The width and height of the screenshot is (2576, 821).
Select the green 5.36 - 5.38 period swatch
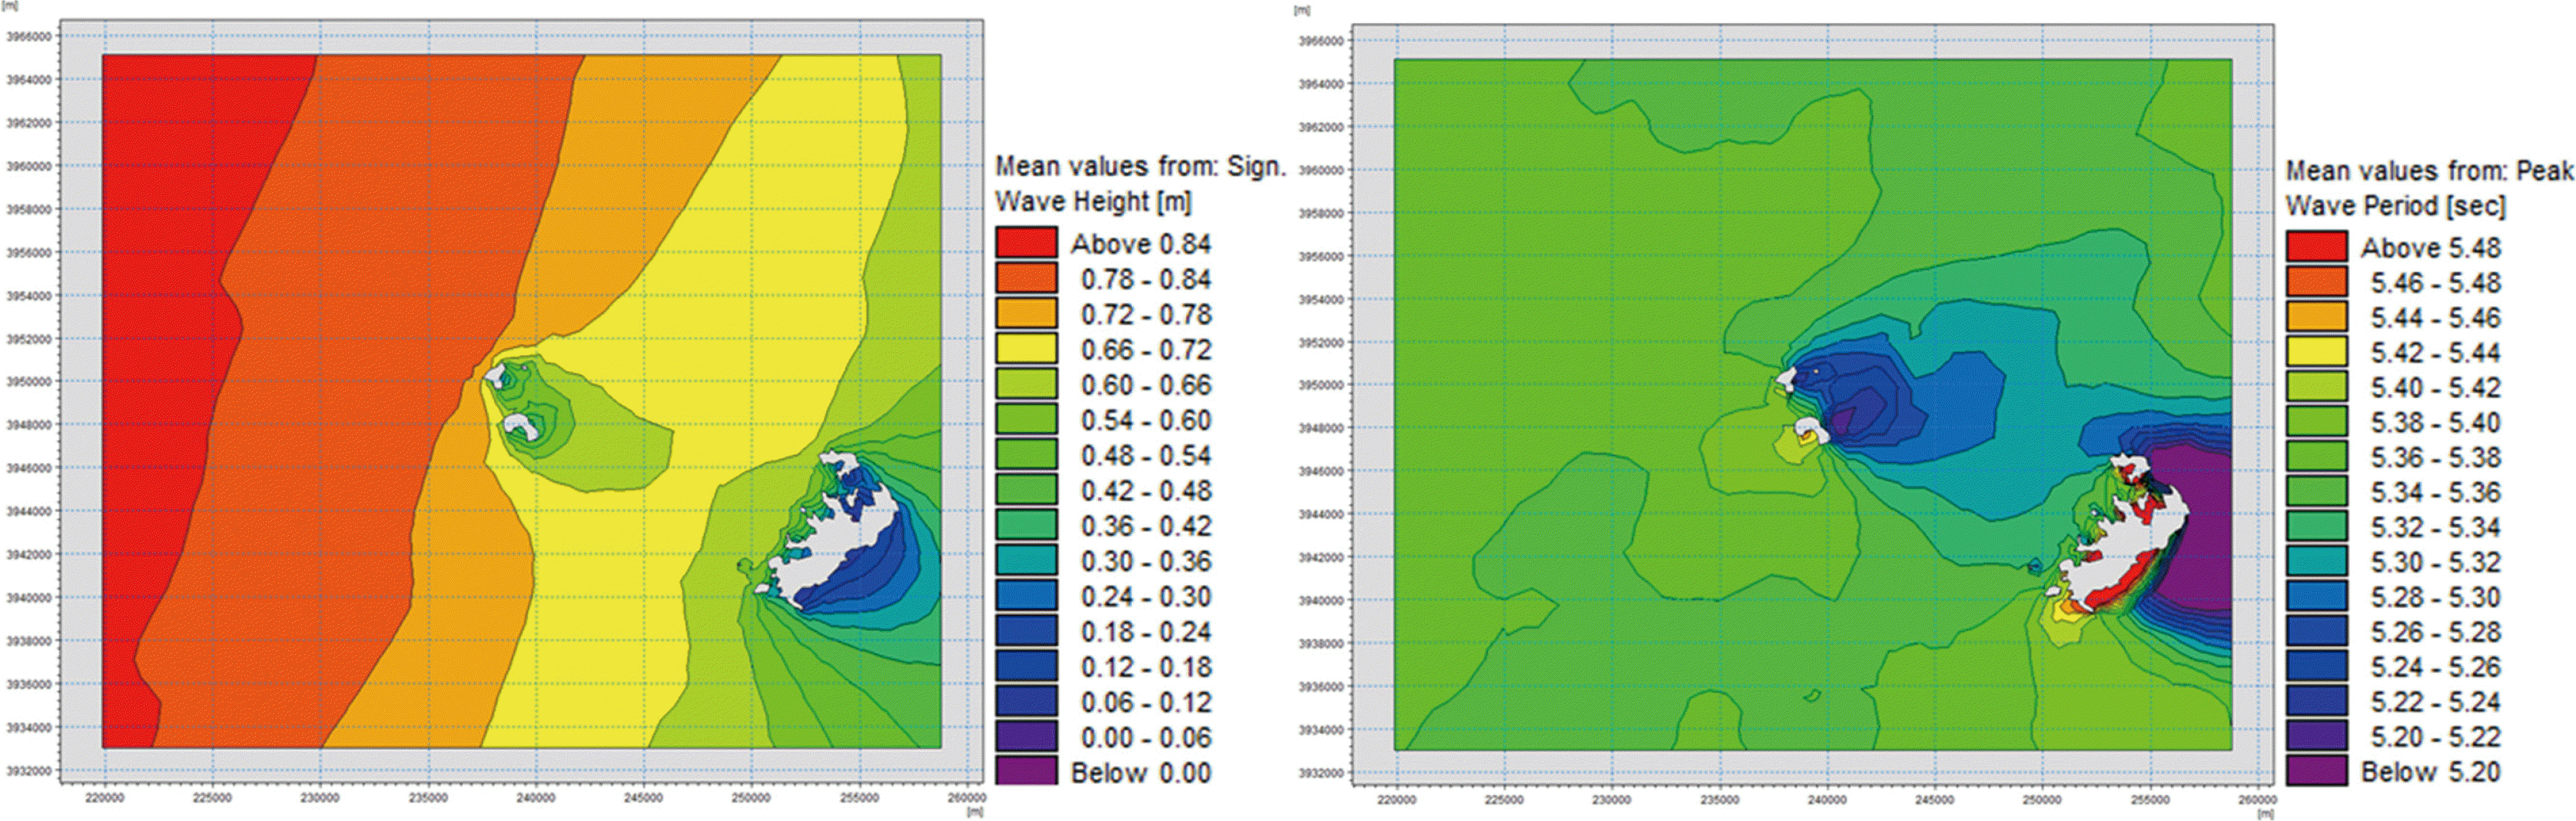click(2316, 457)
